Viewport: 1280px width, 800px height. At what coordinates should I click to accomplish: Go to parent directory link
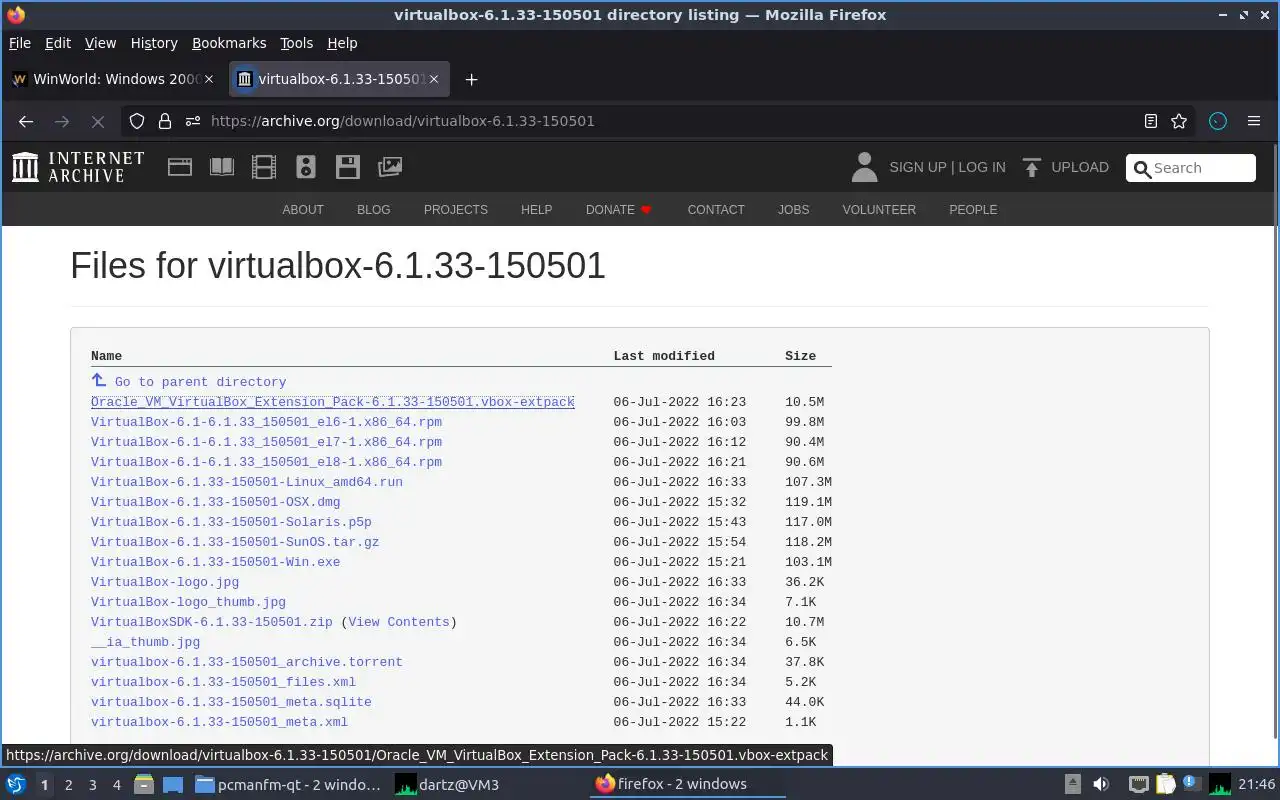(200, 382)
